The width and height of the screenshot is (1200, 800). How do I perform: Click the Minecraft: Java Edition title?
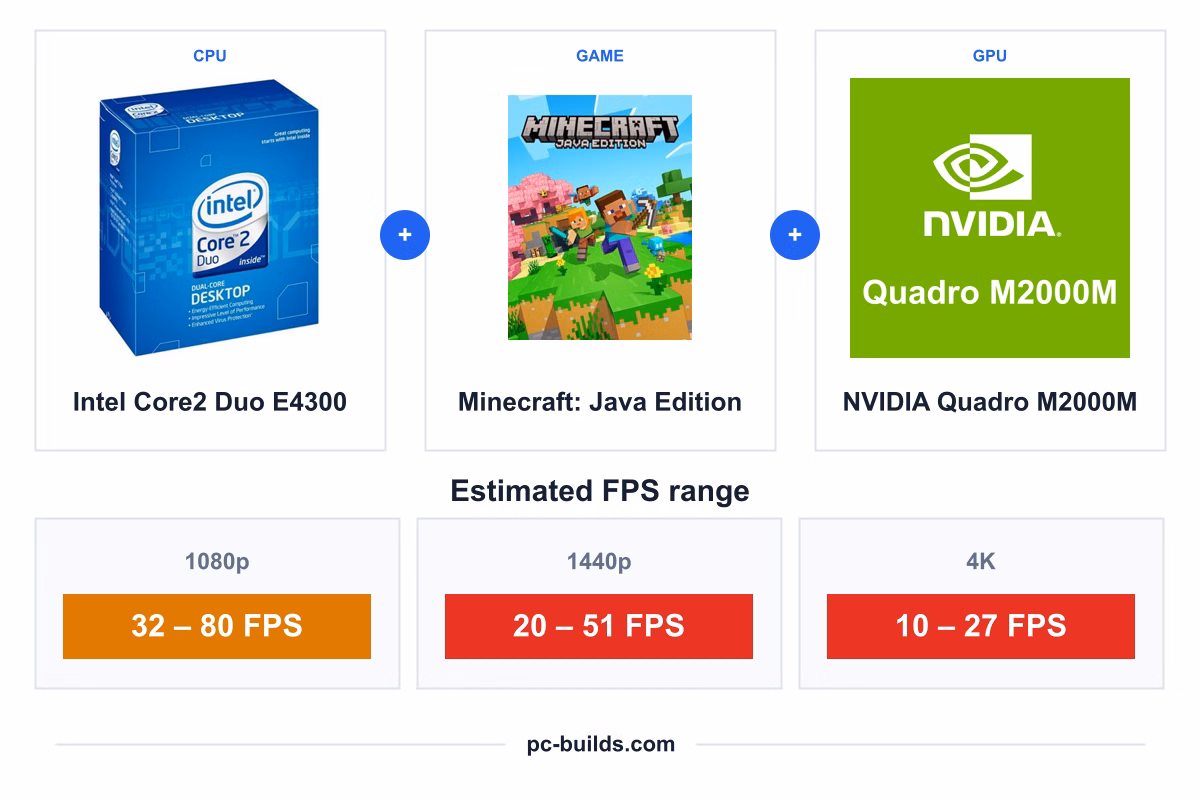[600, 402]
